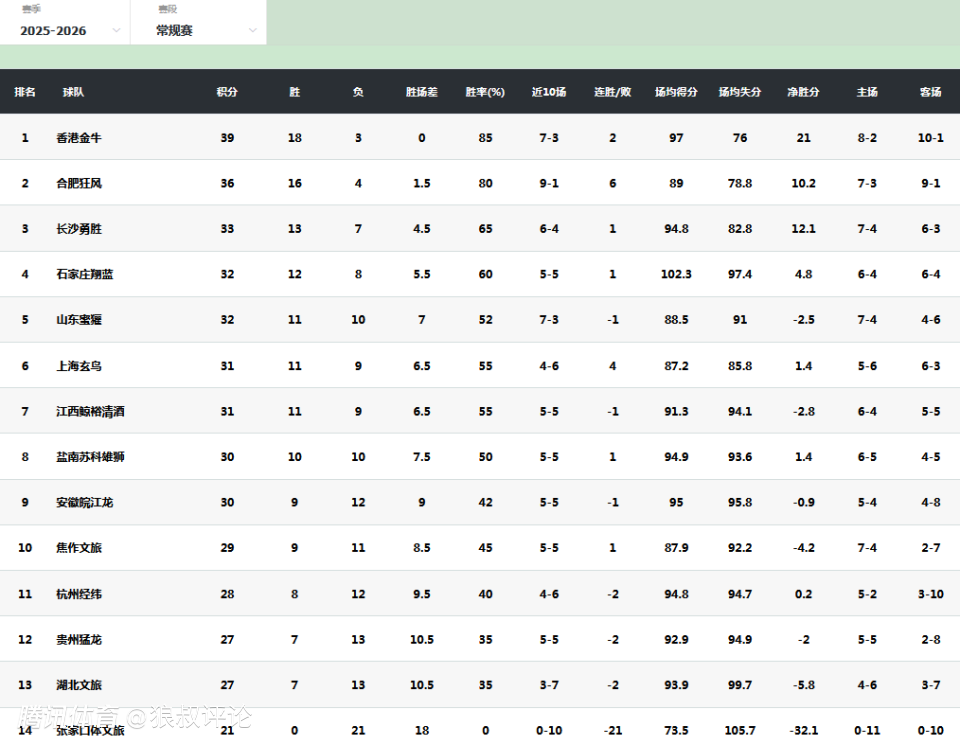Open team 香港金牛
960x745 pixels.
(x=79, y=138)
